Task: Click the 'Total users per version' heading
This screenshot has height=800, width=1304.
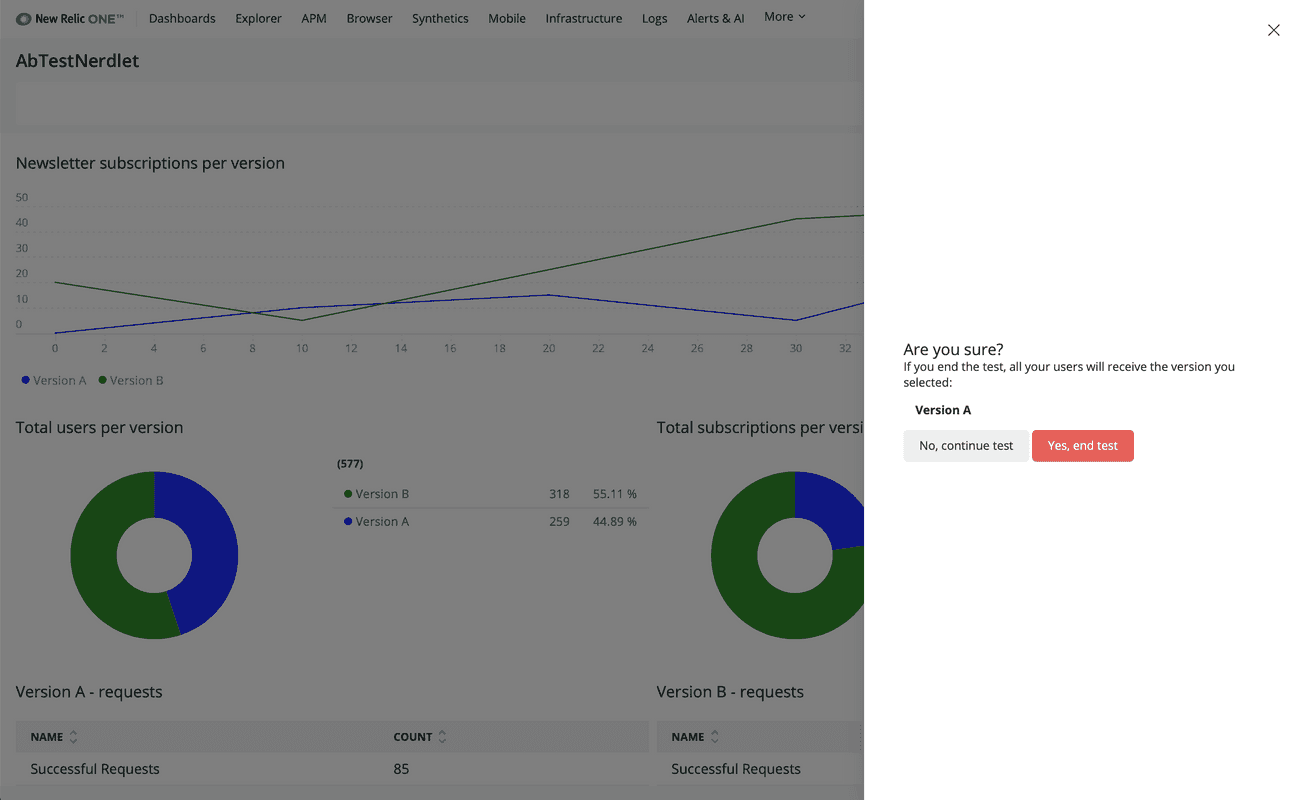Action: [x=99, y=428]
